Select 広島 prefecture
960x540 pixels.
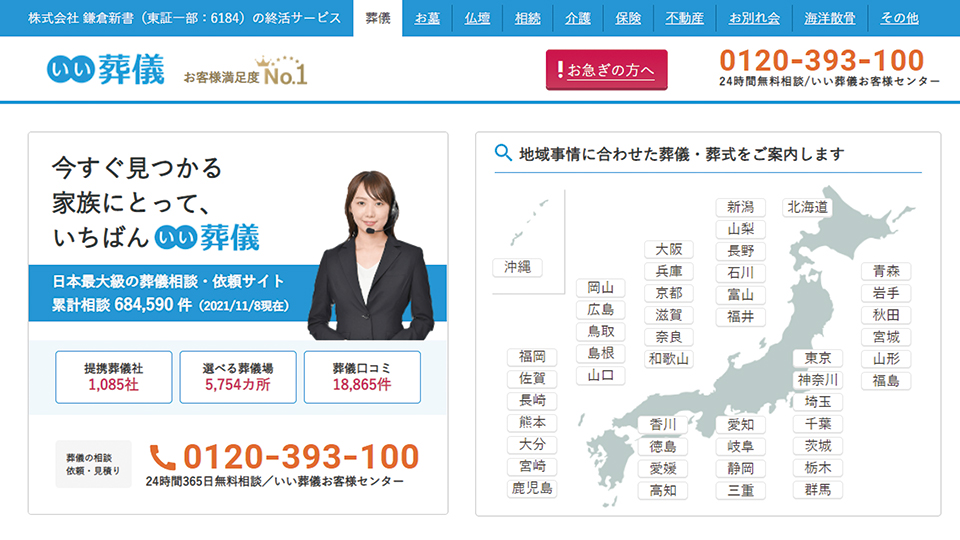point(601,310)
